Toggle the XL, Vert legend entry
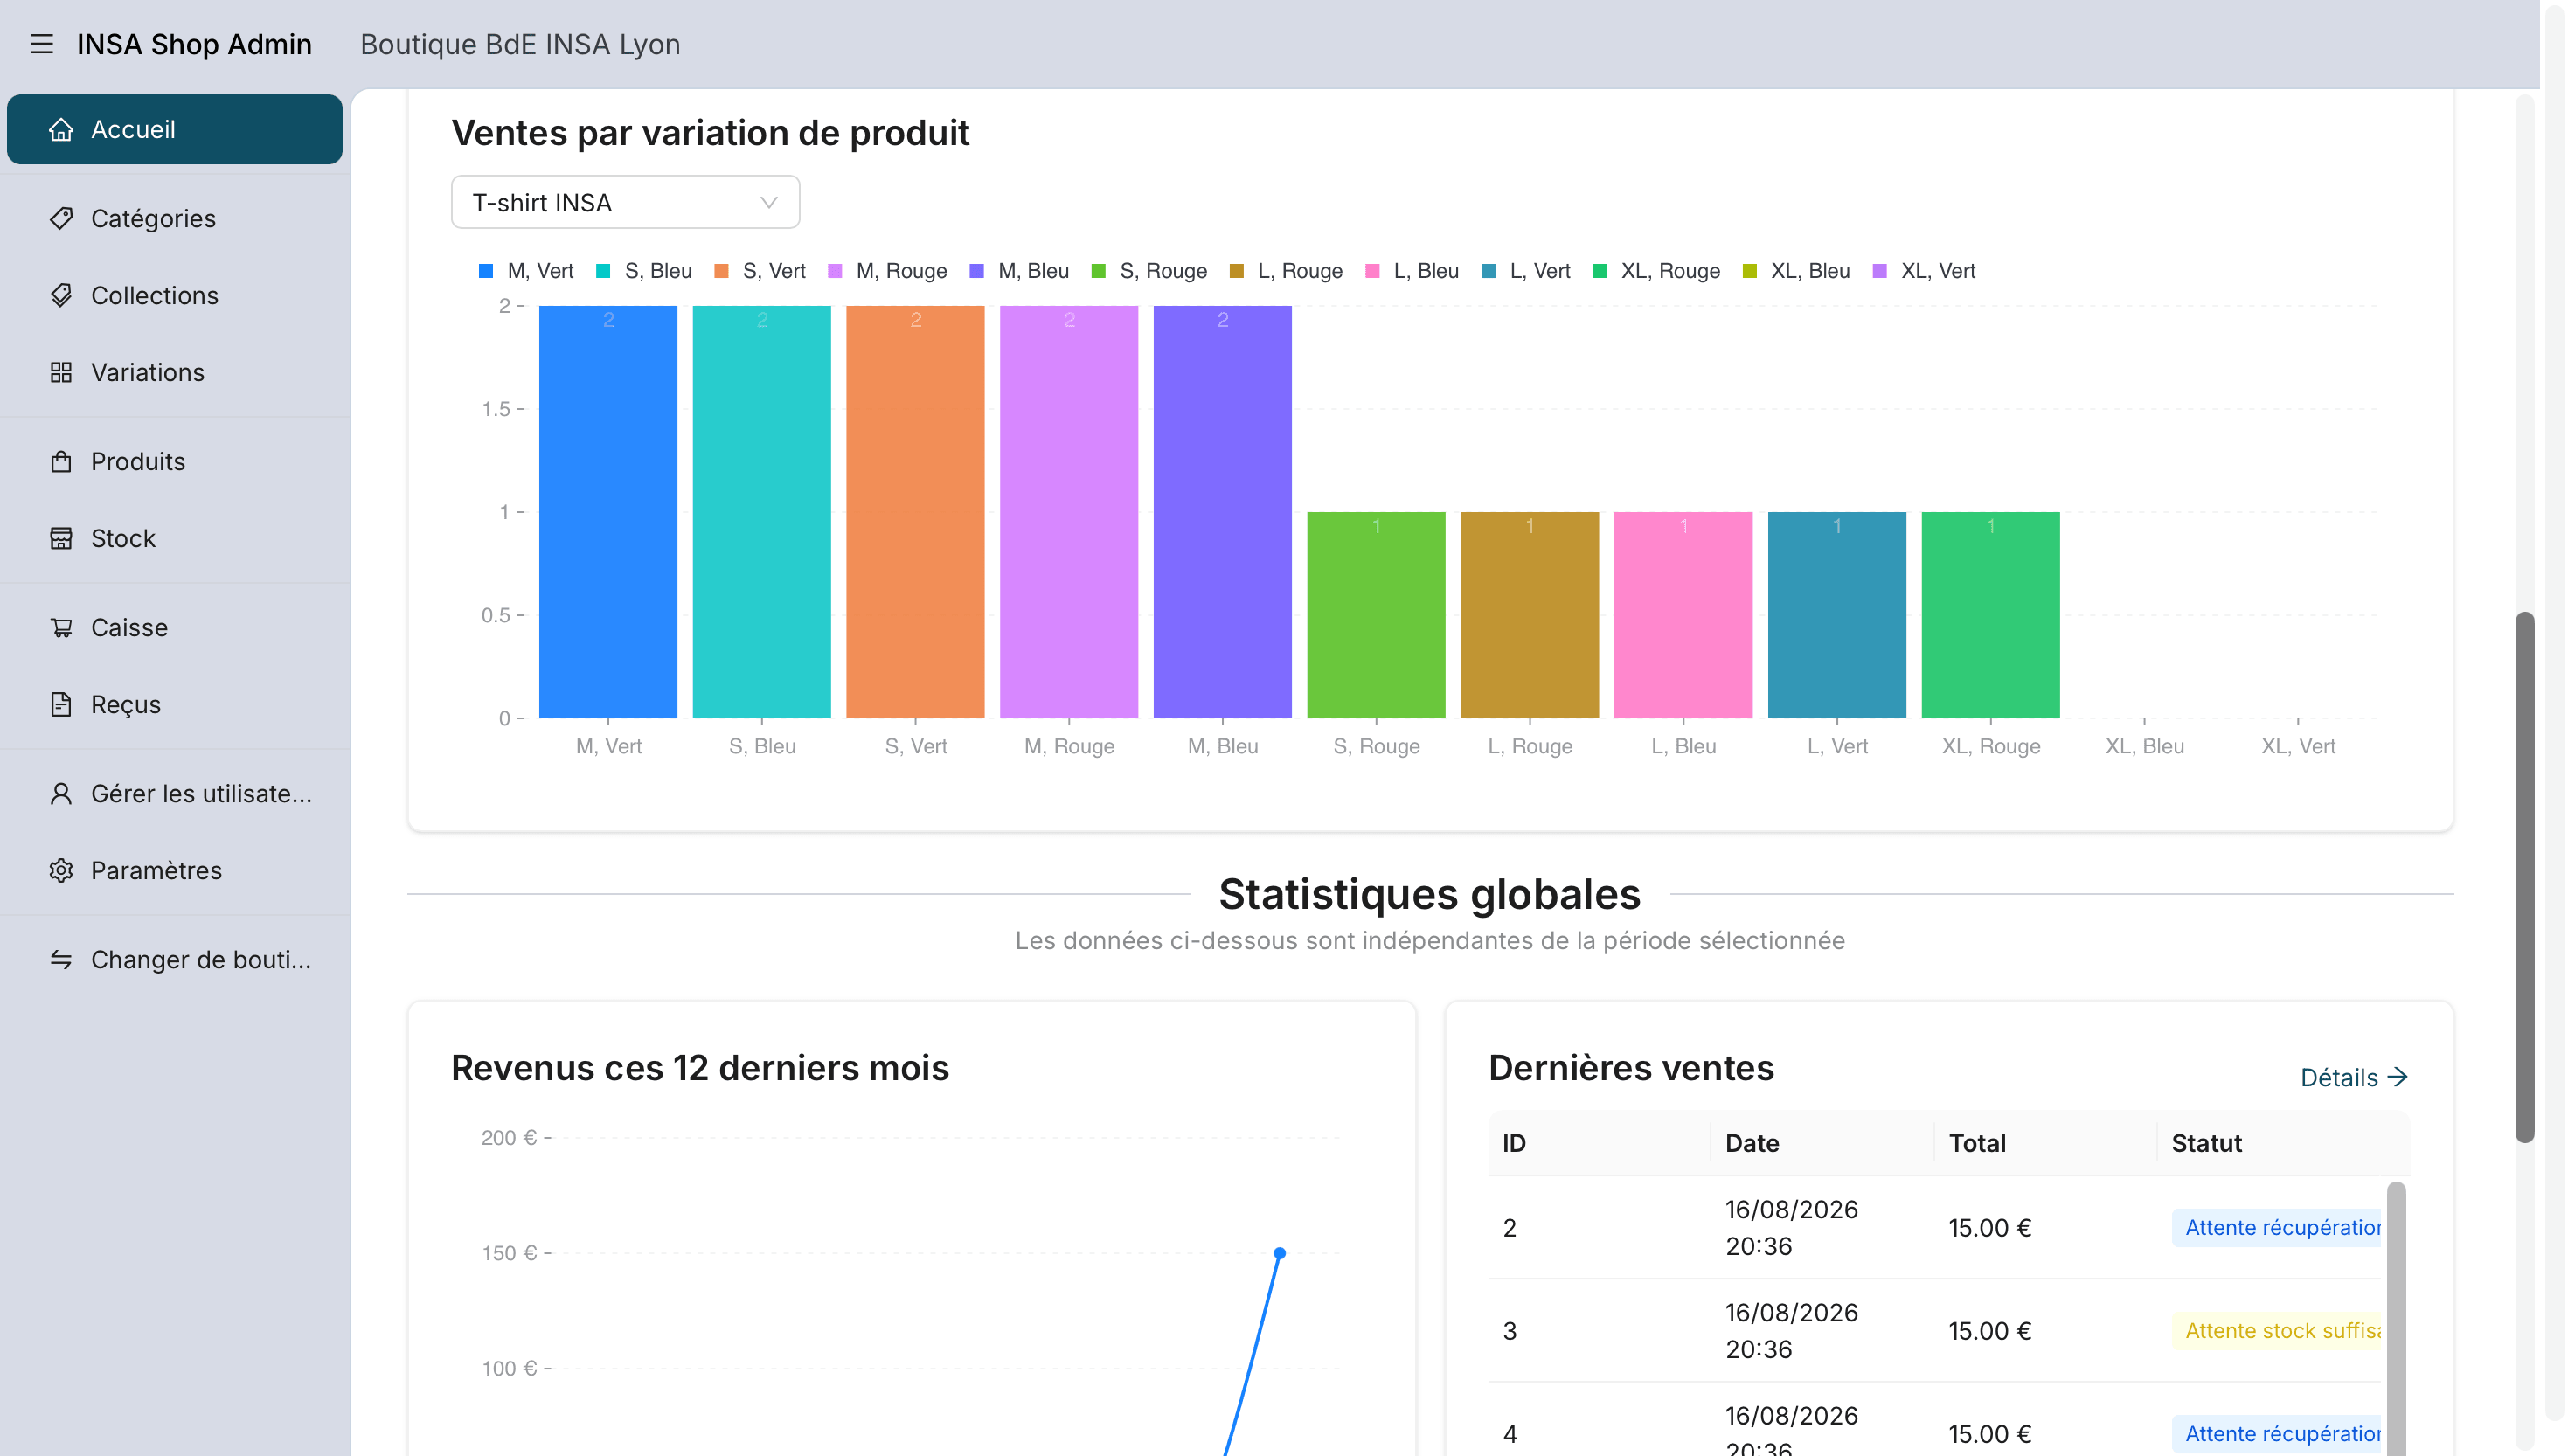This screenshot has height=1456, width=2568. 1924,271
